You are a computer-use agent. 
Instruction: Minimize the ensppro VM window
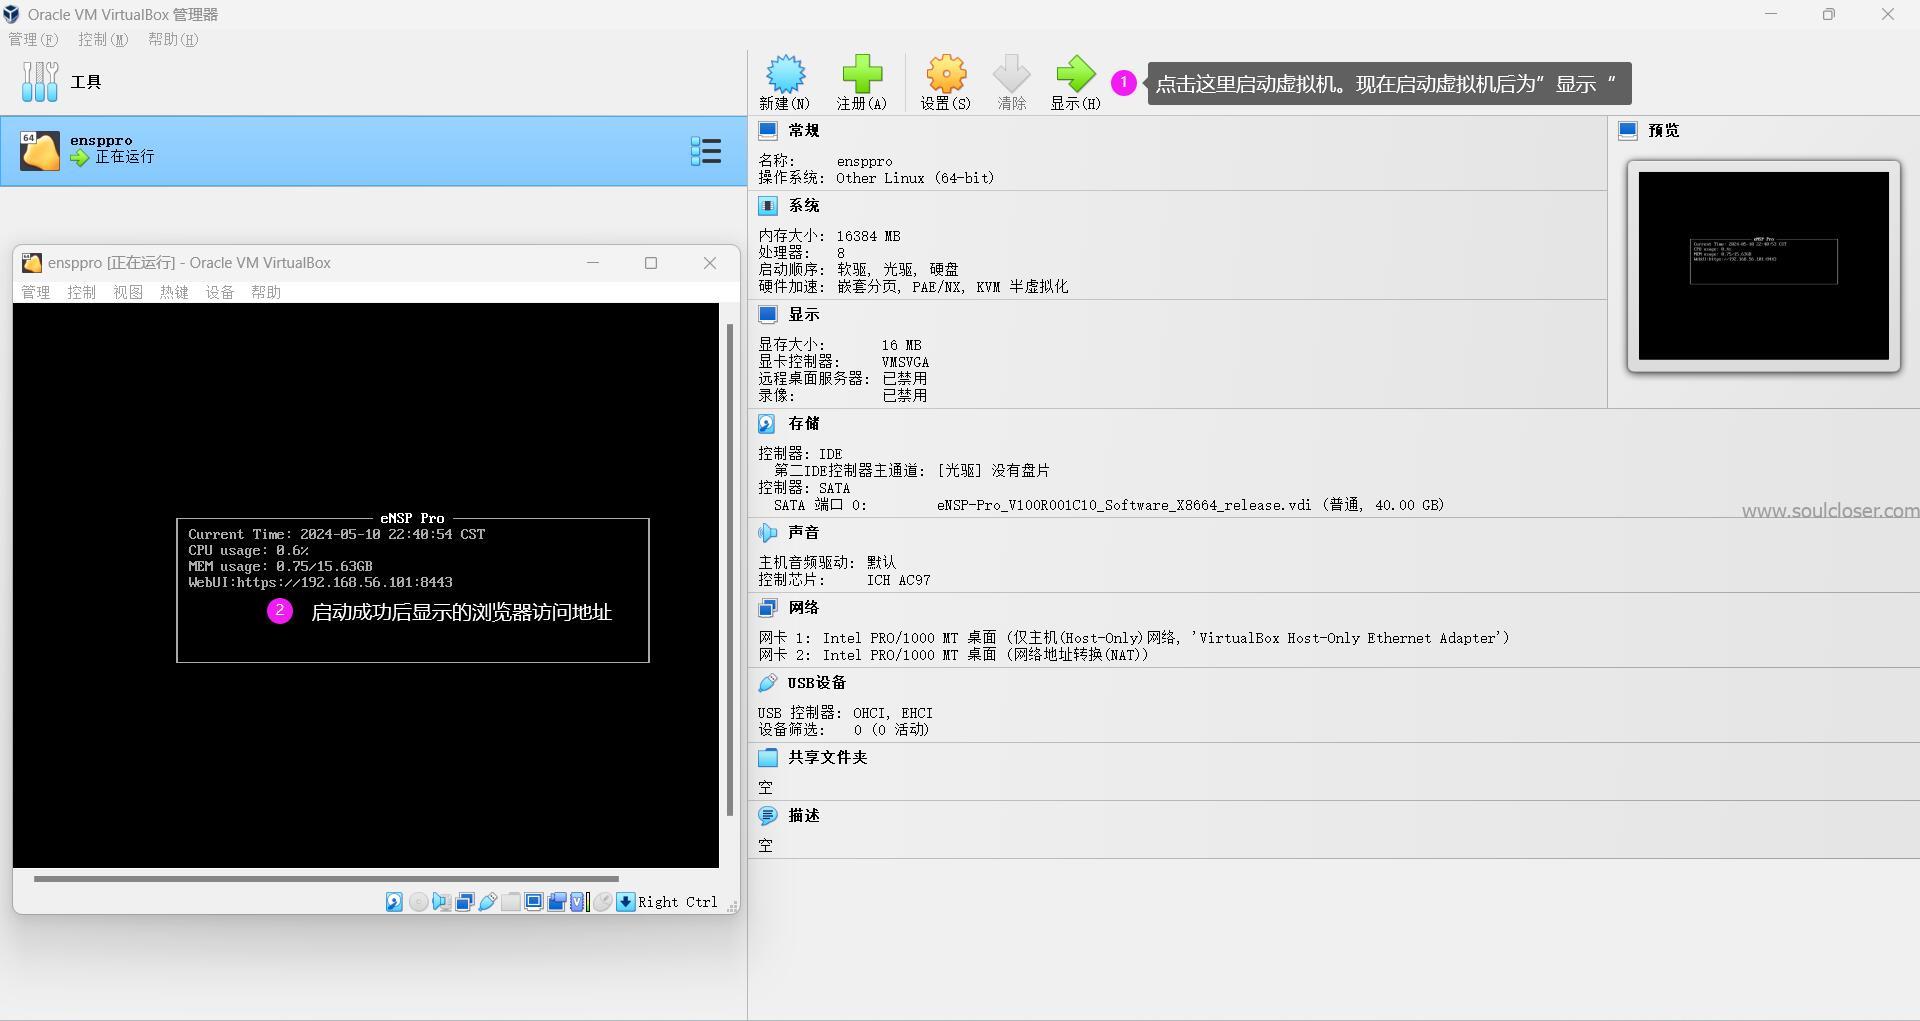(593, 263)
